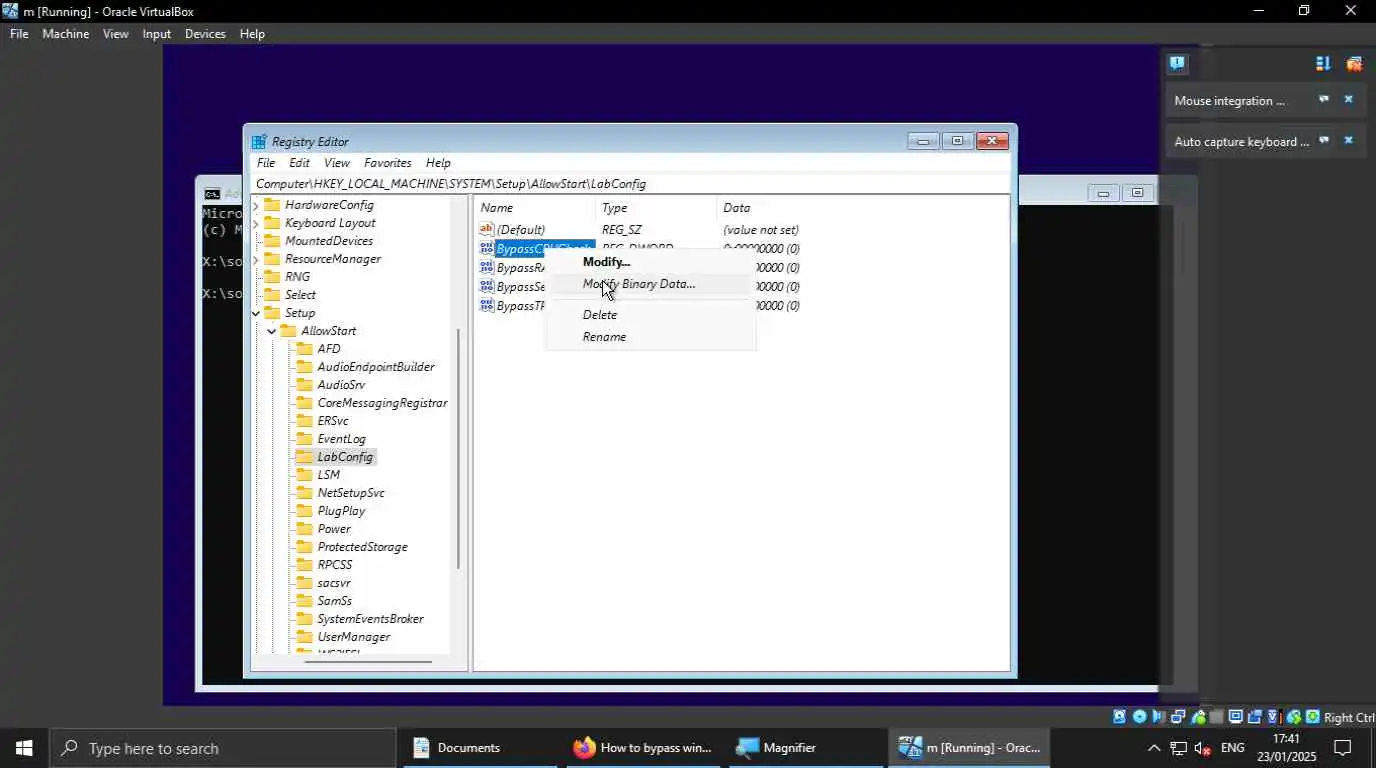The width and height of the screenshot is (1376, 768).
Task: Click the MountedDevices folder icon
Action: pos(272,241)
